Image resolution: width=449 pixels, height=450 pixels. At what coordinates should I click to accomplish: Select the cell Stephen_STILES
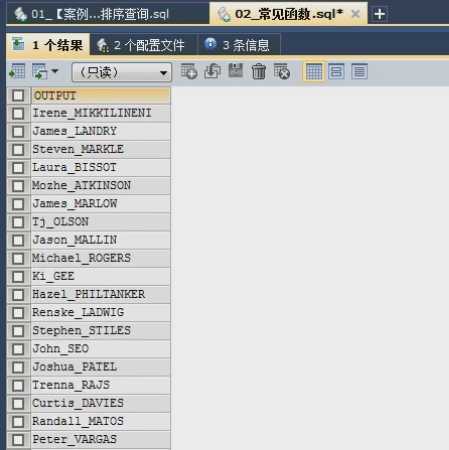pos(101,331)
